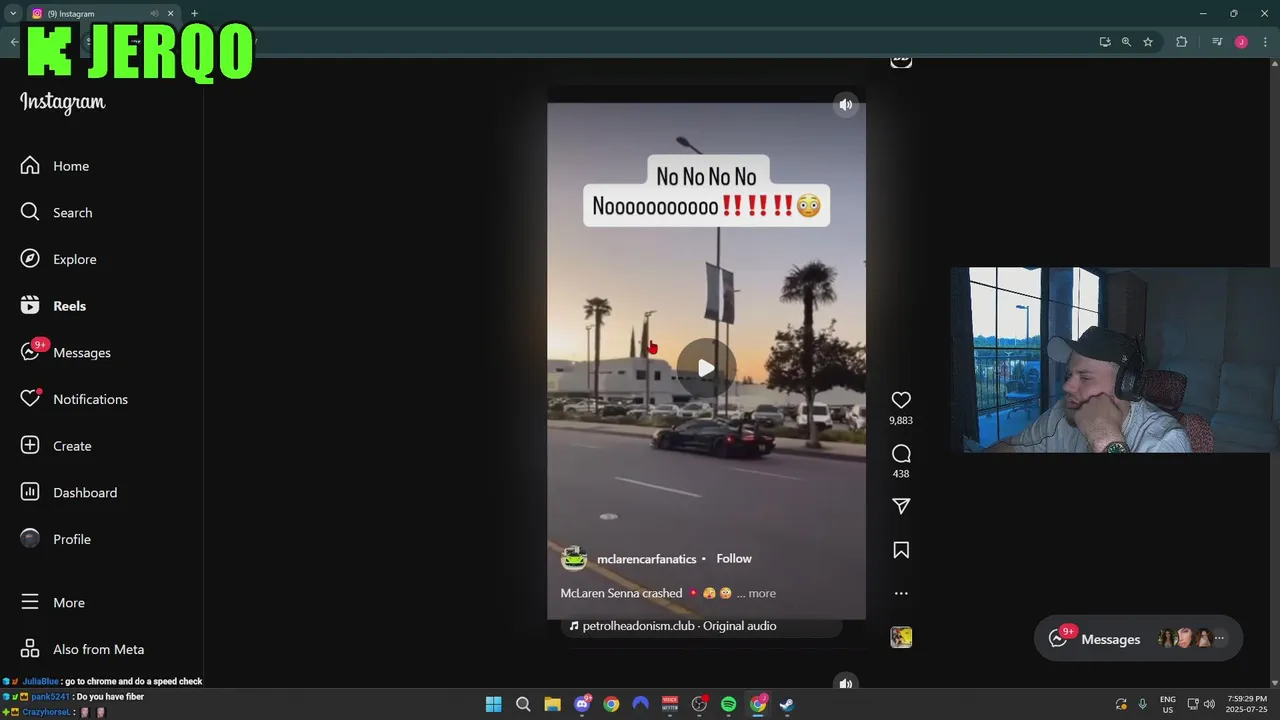Screen dimensions: 1280x720
Task: Click the 438 comments count
Action: click(x=901, y=474)
